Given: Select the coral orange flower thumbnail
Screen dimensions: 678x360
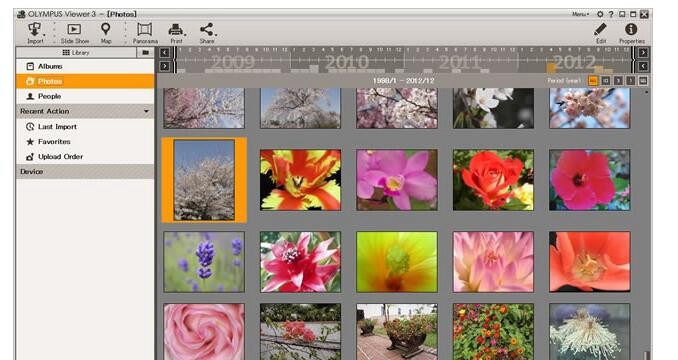Looking at the screenshot, I should pyautogui.click(x=590, y=261).
